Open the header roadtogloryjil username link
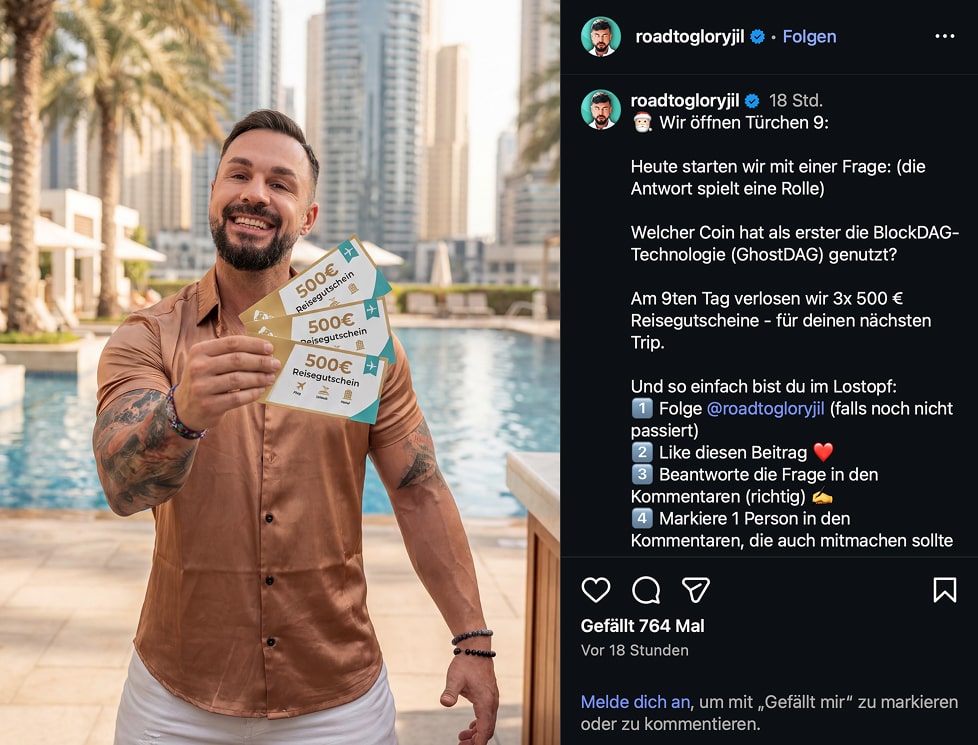 coord(689,37)
